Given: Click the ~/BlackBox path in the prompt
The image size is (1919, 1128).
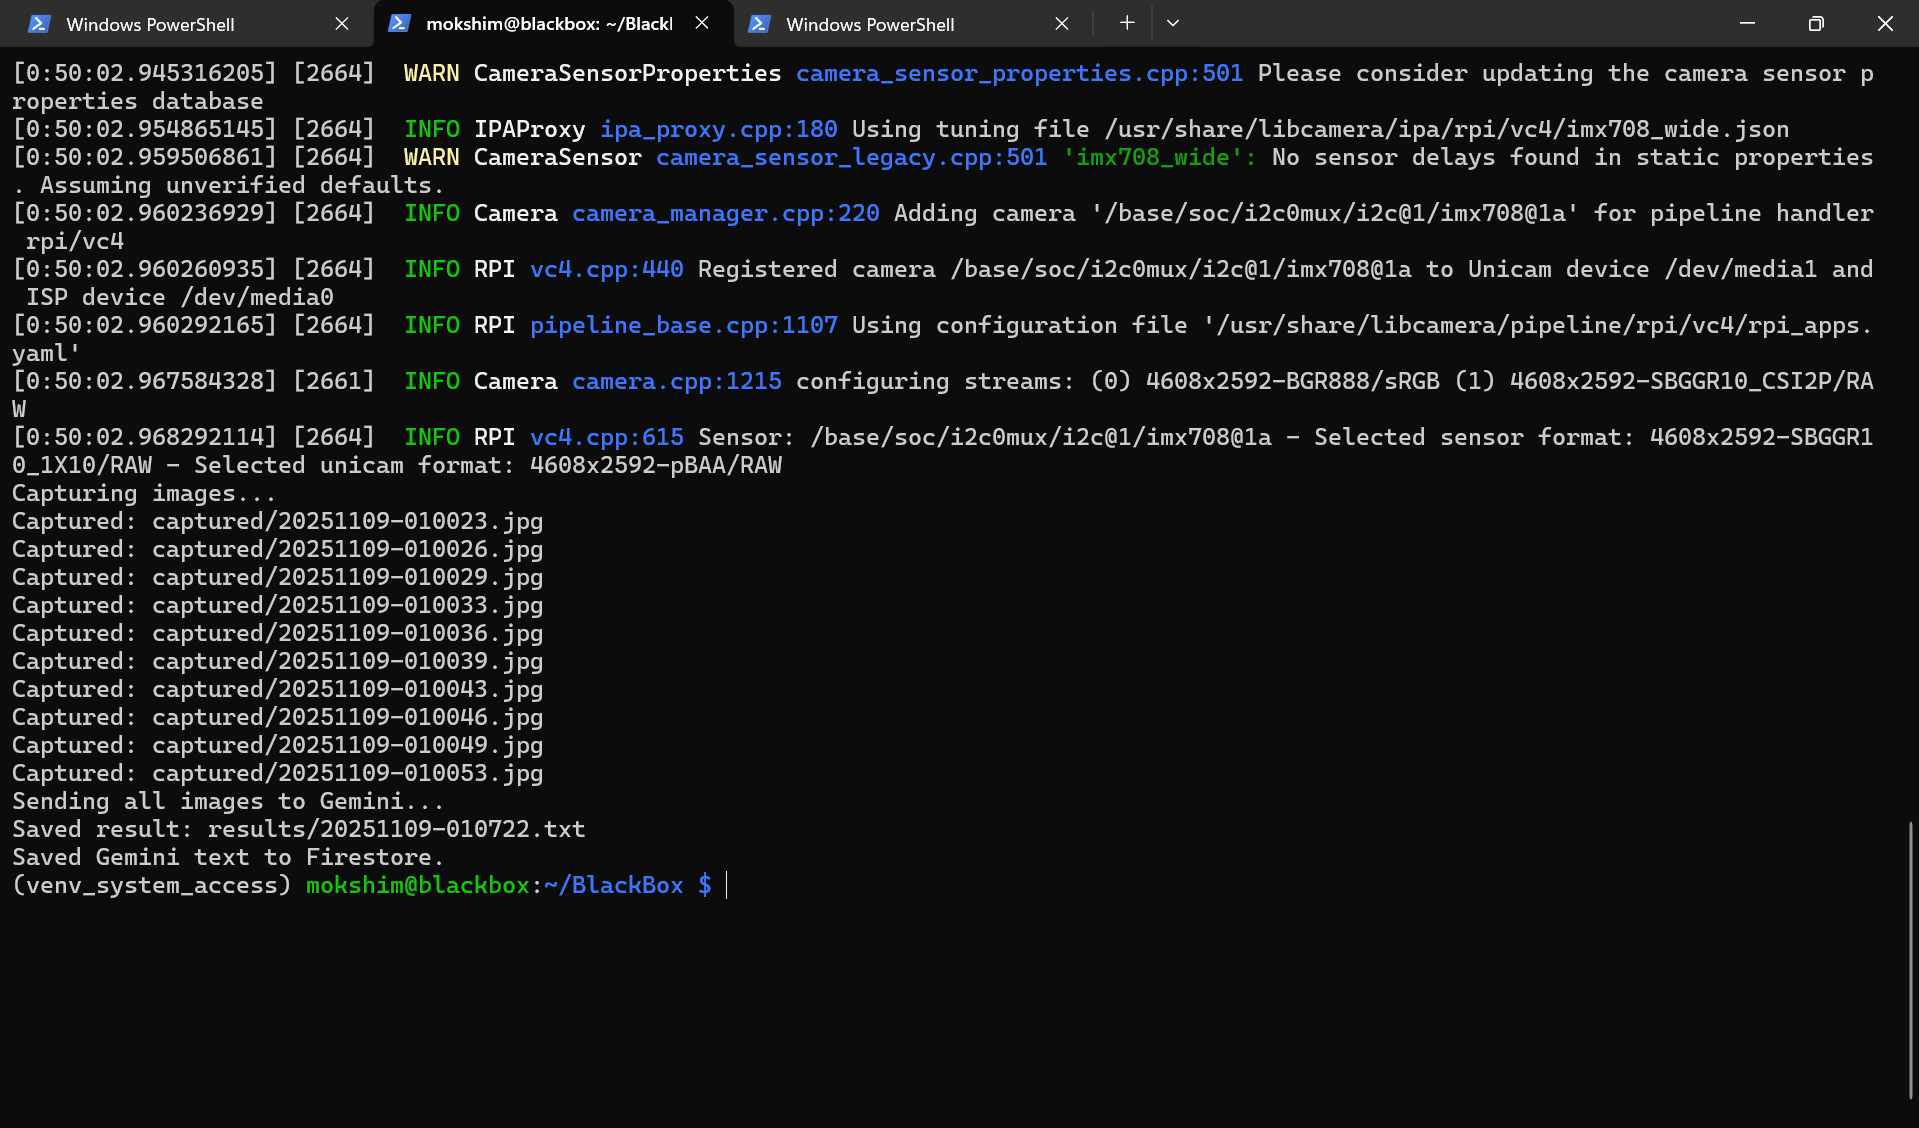Looking at the screenshot, I should [613, 885].
